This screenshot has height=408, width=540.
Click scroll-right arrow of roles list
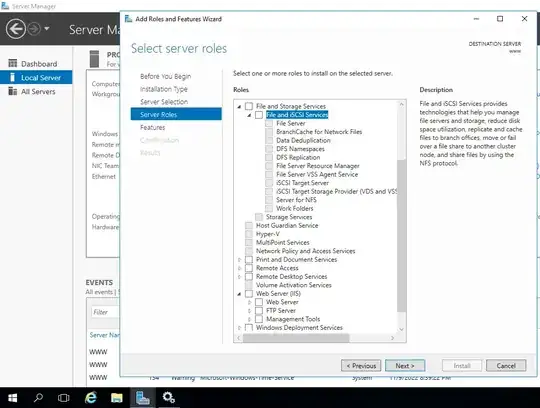pos(392,338)
